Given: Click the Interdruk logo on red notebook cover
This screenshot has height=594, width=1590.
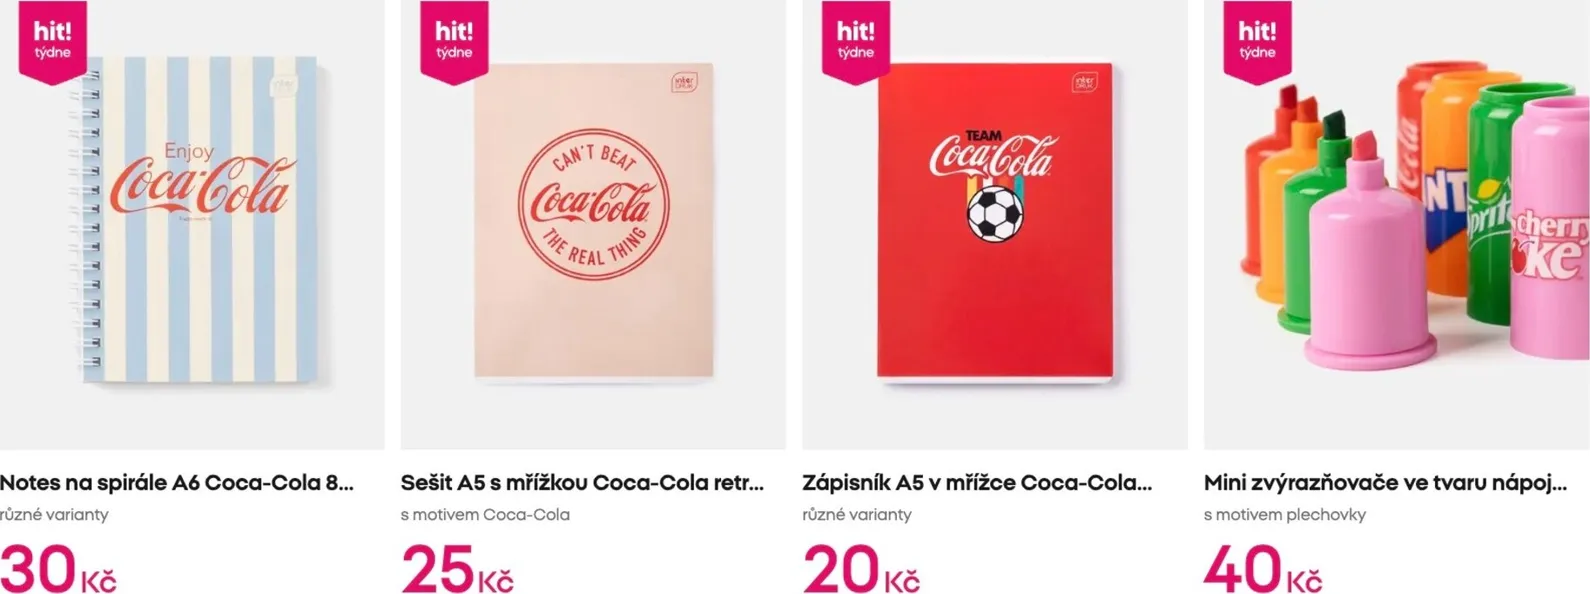Looking at the screenshot, I should (1084, 82).
